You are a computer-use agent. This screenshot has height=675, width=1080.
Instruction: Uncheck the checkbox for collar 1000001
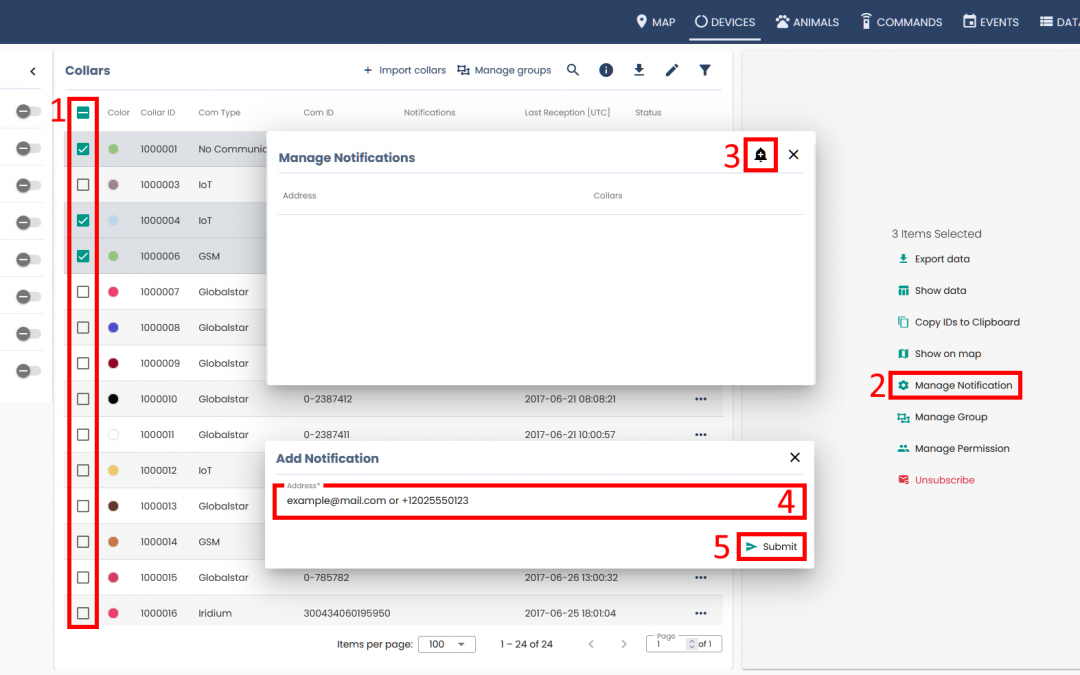pyautogui.click(x=83, y=149)
